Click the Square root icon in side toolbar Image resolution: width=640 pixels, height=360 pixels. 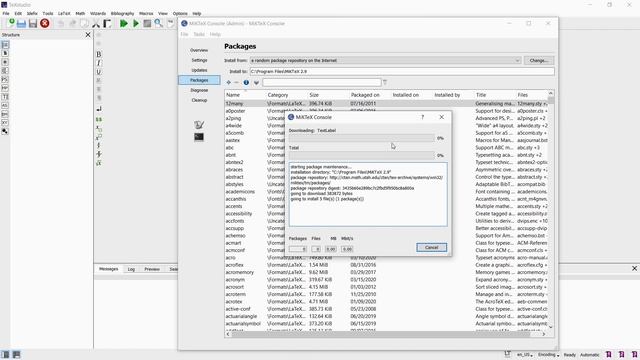pyautogui.click(x=99, y=163)
